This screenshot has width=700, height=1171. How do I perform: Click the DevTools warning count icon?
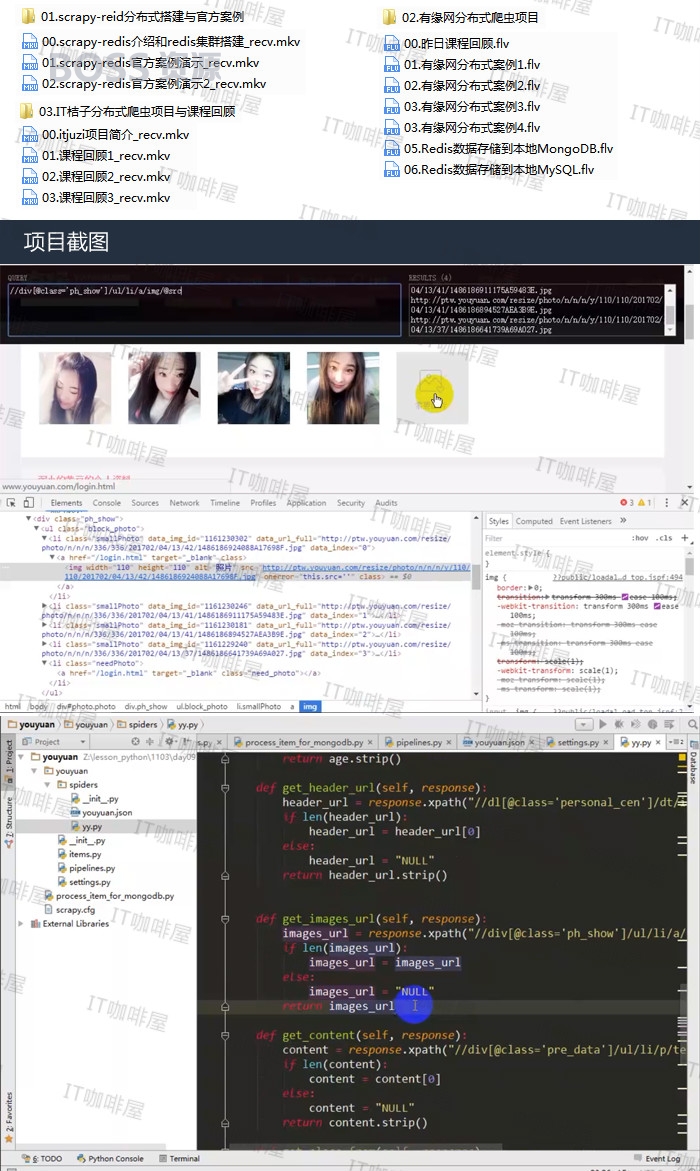[642, 503]
